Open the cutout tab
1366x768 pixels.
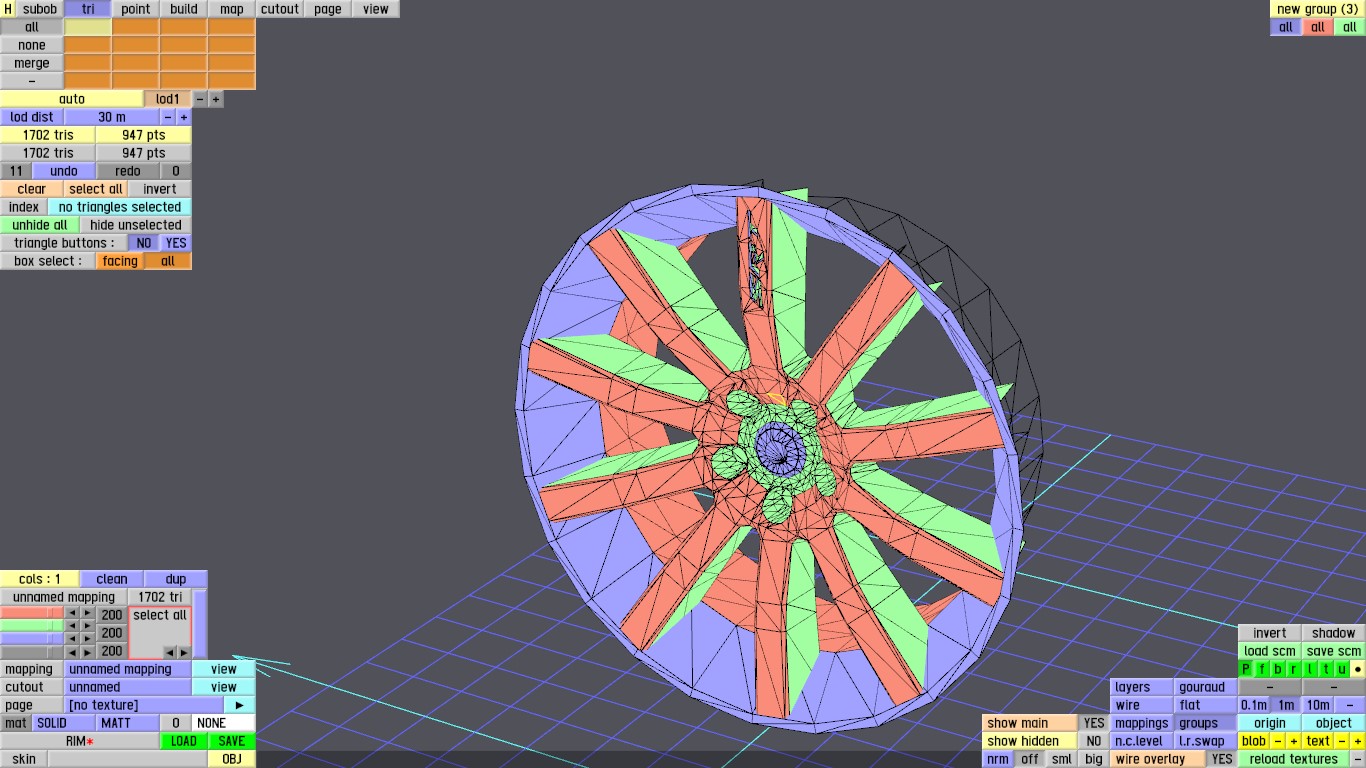[280, 9]
